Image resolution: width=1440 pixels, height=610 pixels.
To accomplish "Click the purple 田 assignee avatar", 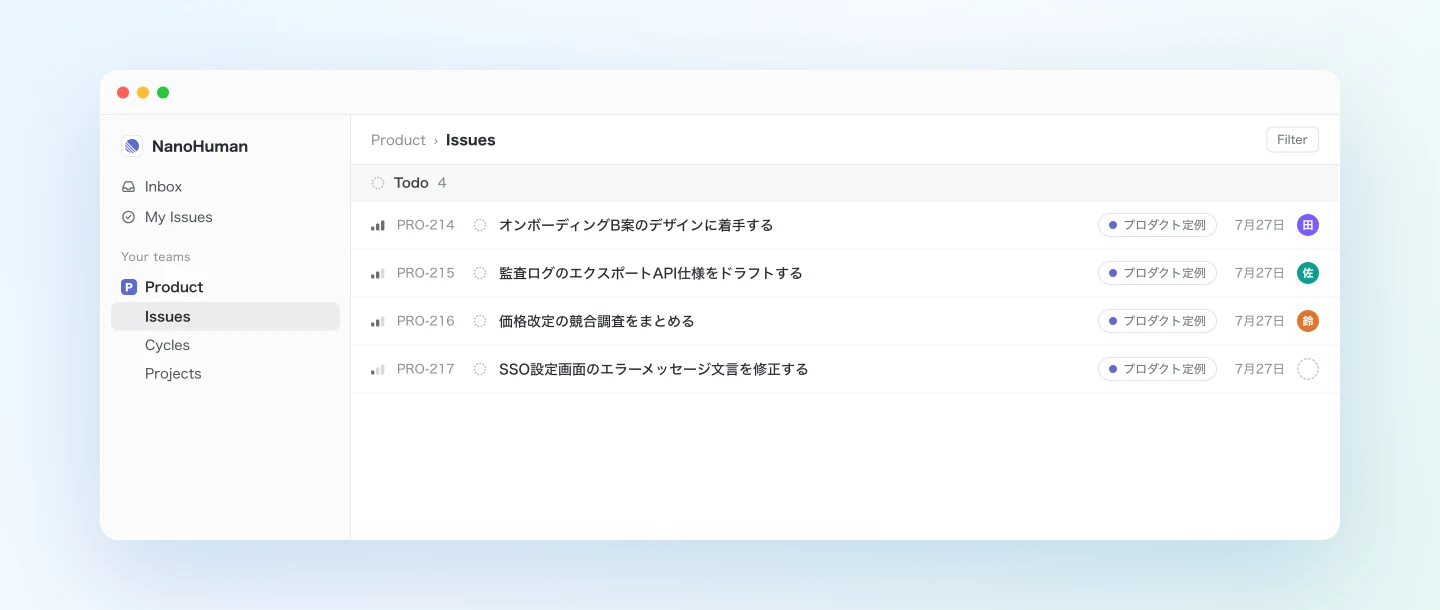I will click(x=1308, y=225).
